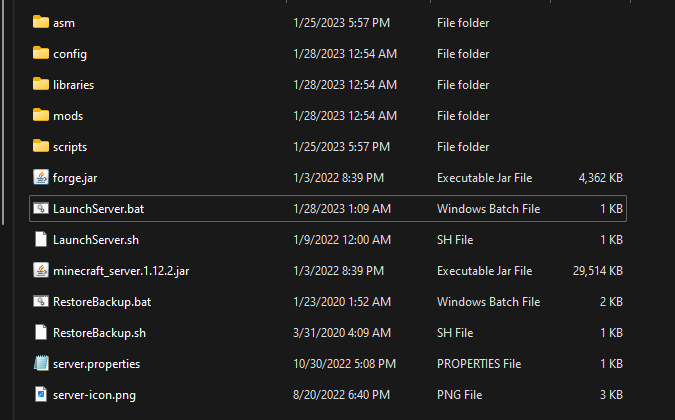
Task: Select the LaunchServer.sh file name
Action: pyautogui.click(x=96, y=240)
